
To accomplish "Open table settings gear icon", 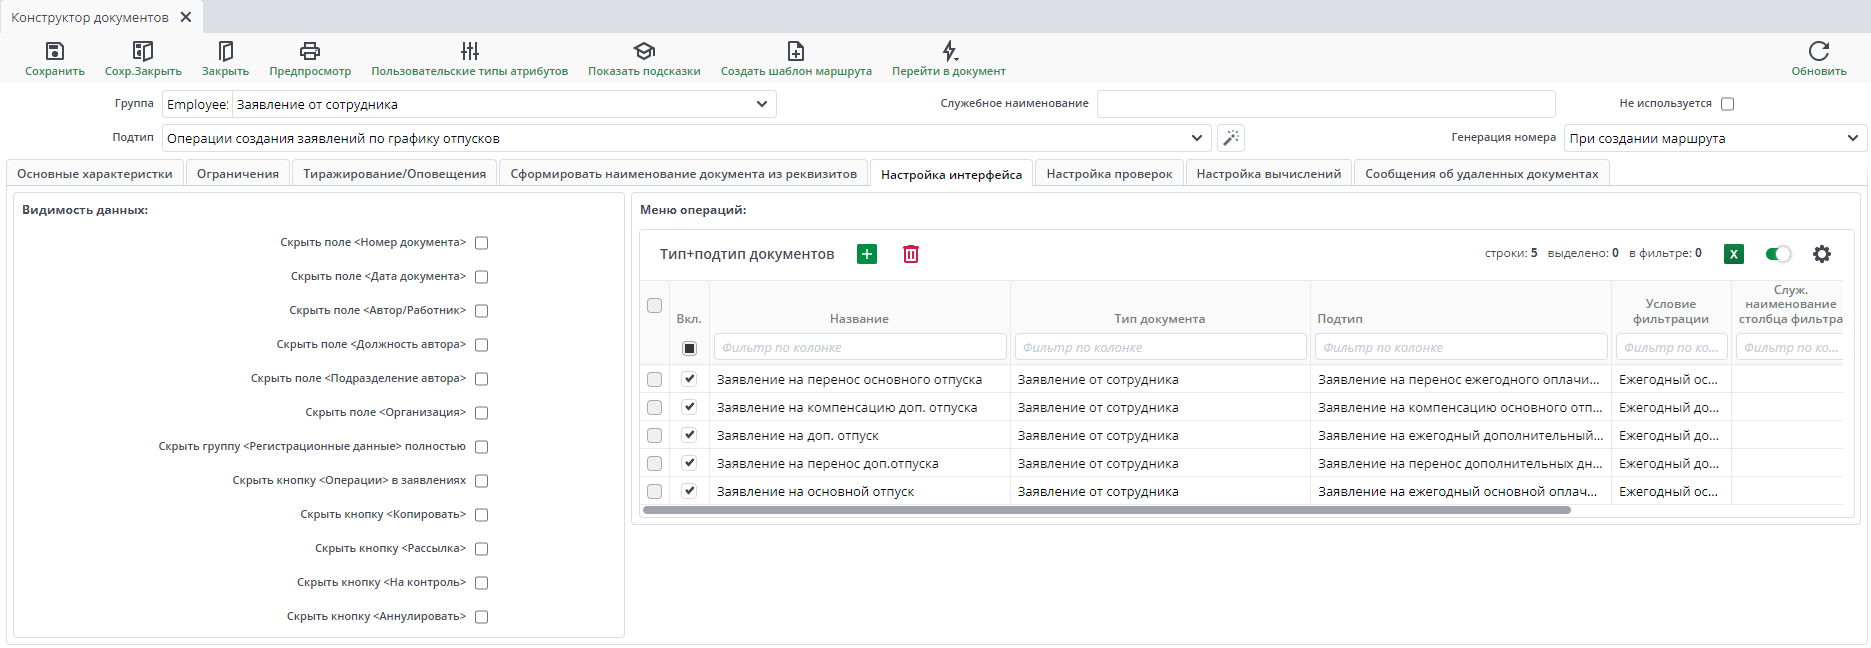I will 1821,254.
